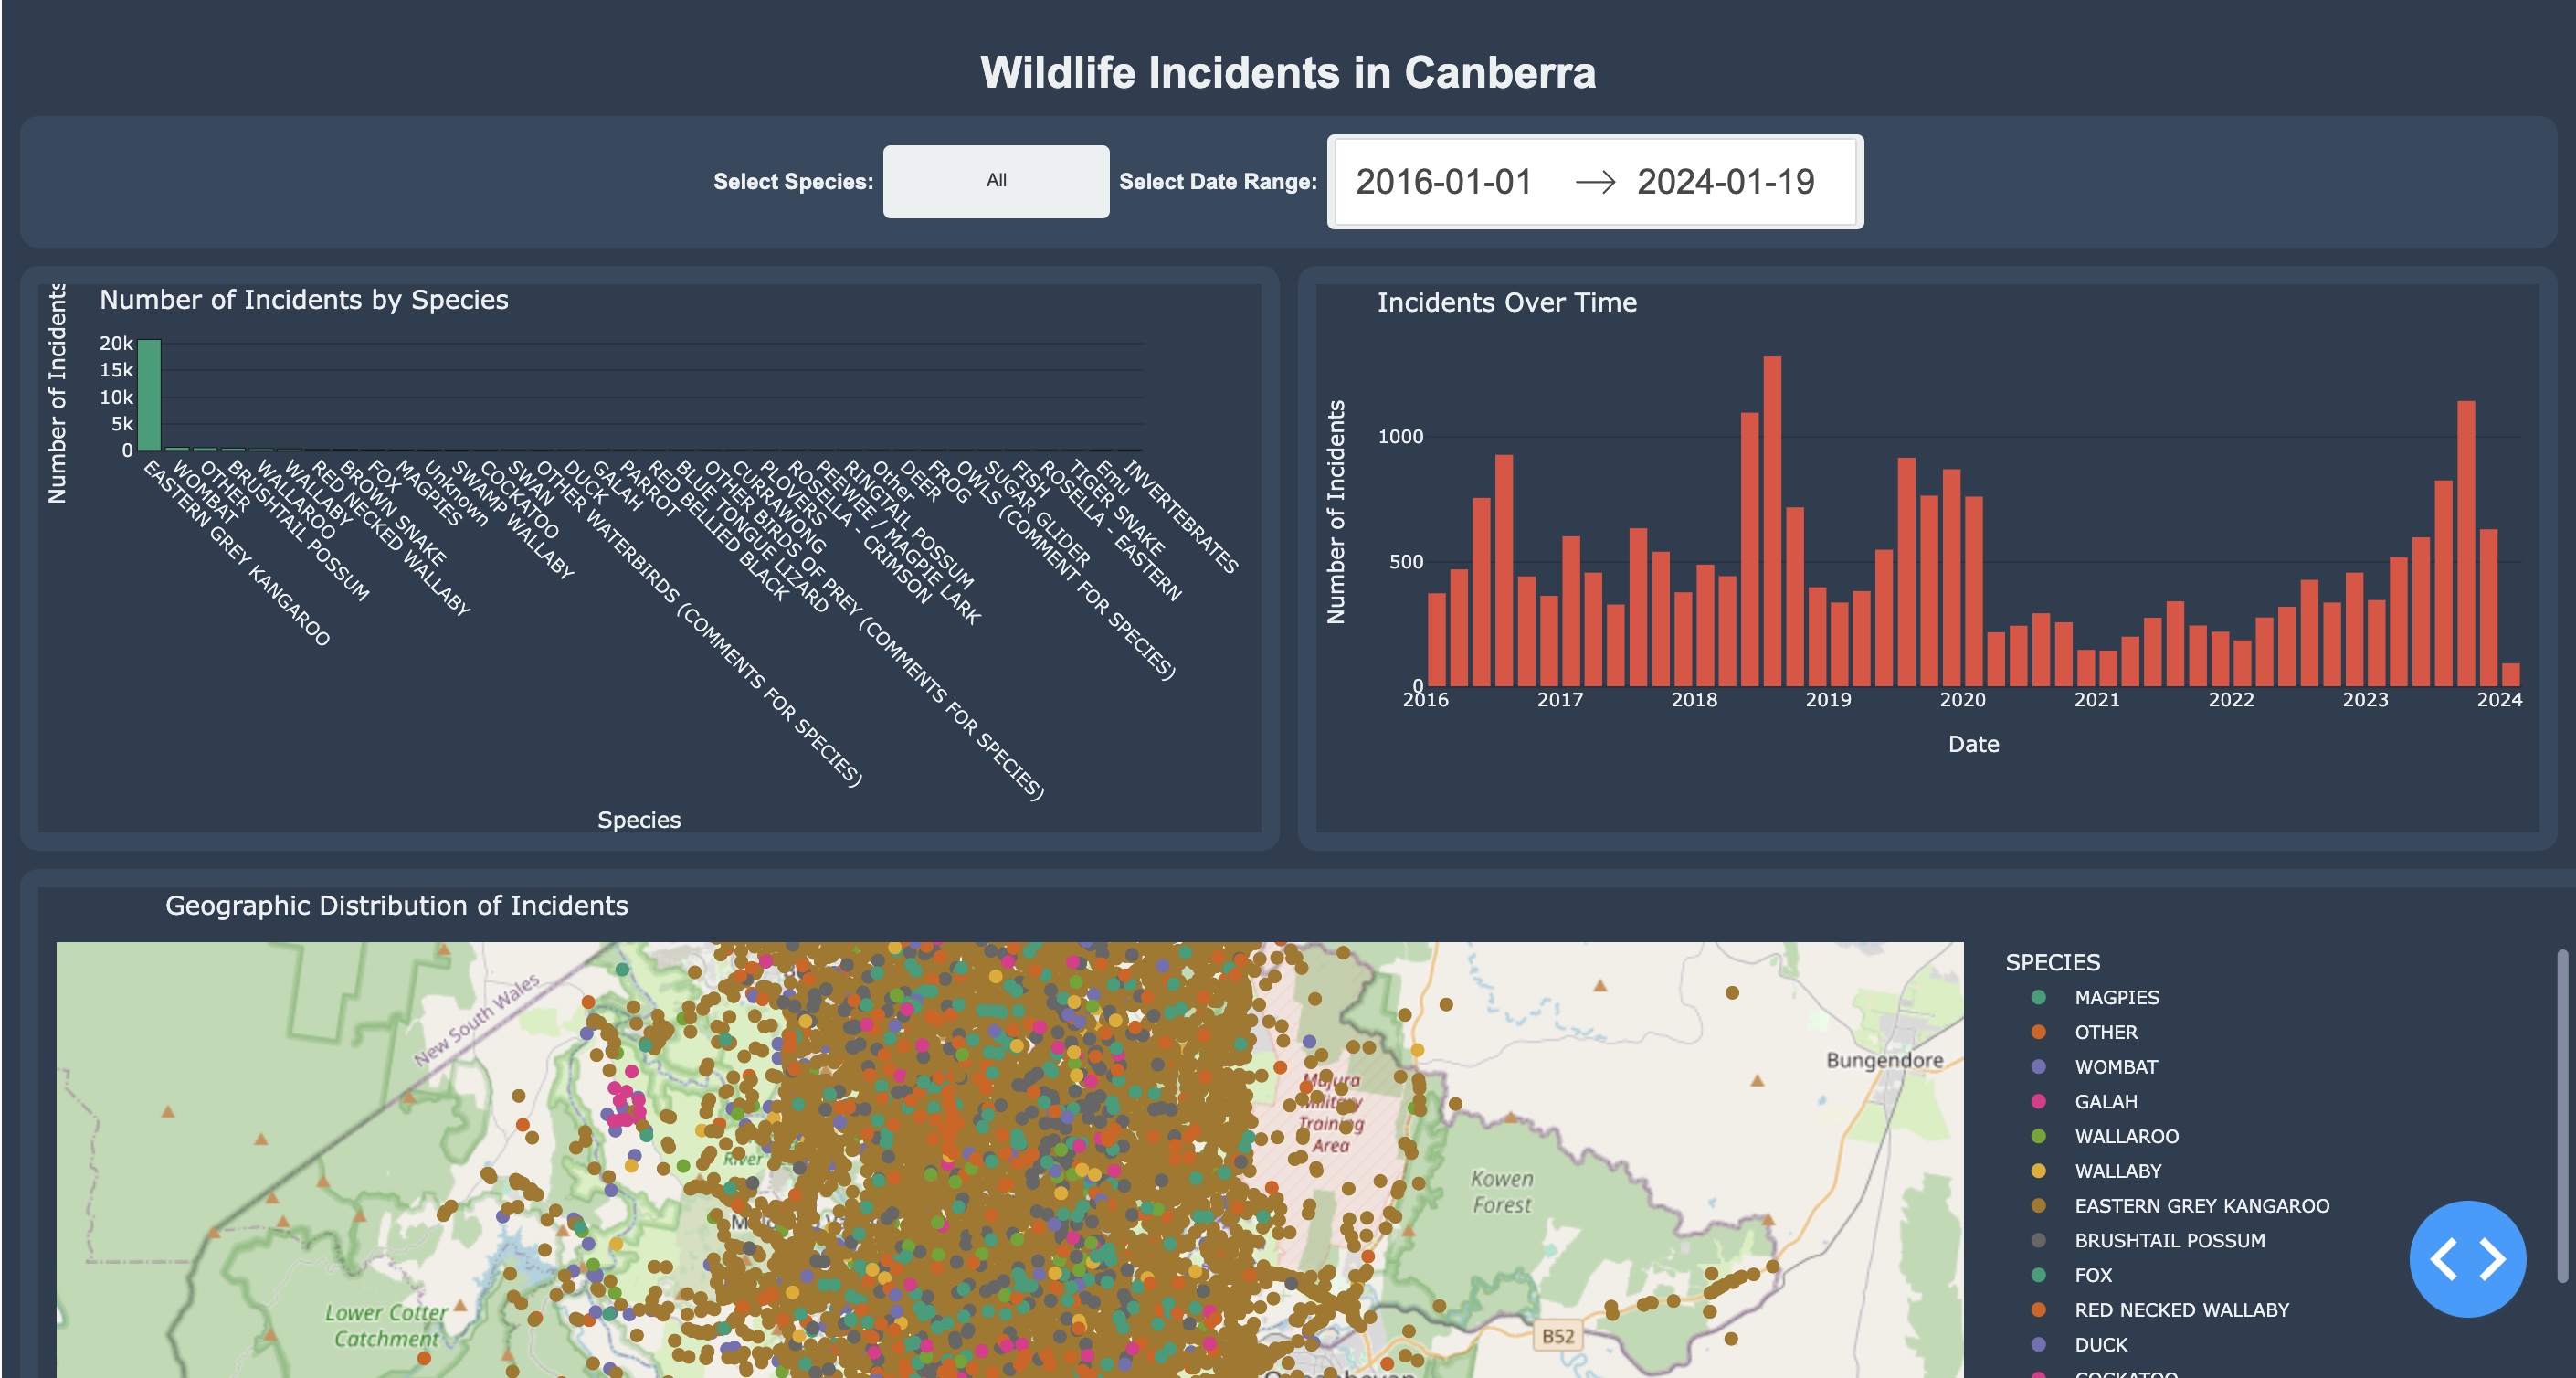Screen dimensions: 2576x1378
Task: Click the end date 2024-01-19 field
Action: pos(1725,182)
